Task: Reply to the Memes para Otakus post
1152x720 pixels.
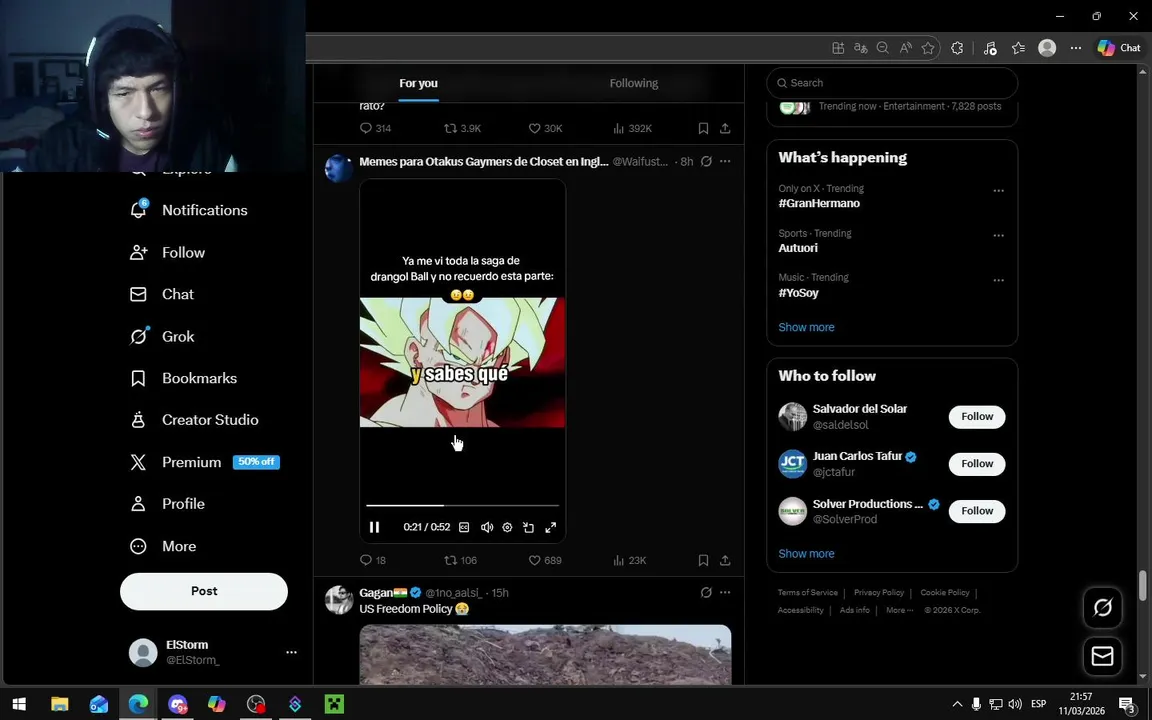Action: [x=372, y=561]
